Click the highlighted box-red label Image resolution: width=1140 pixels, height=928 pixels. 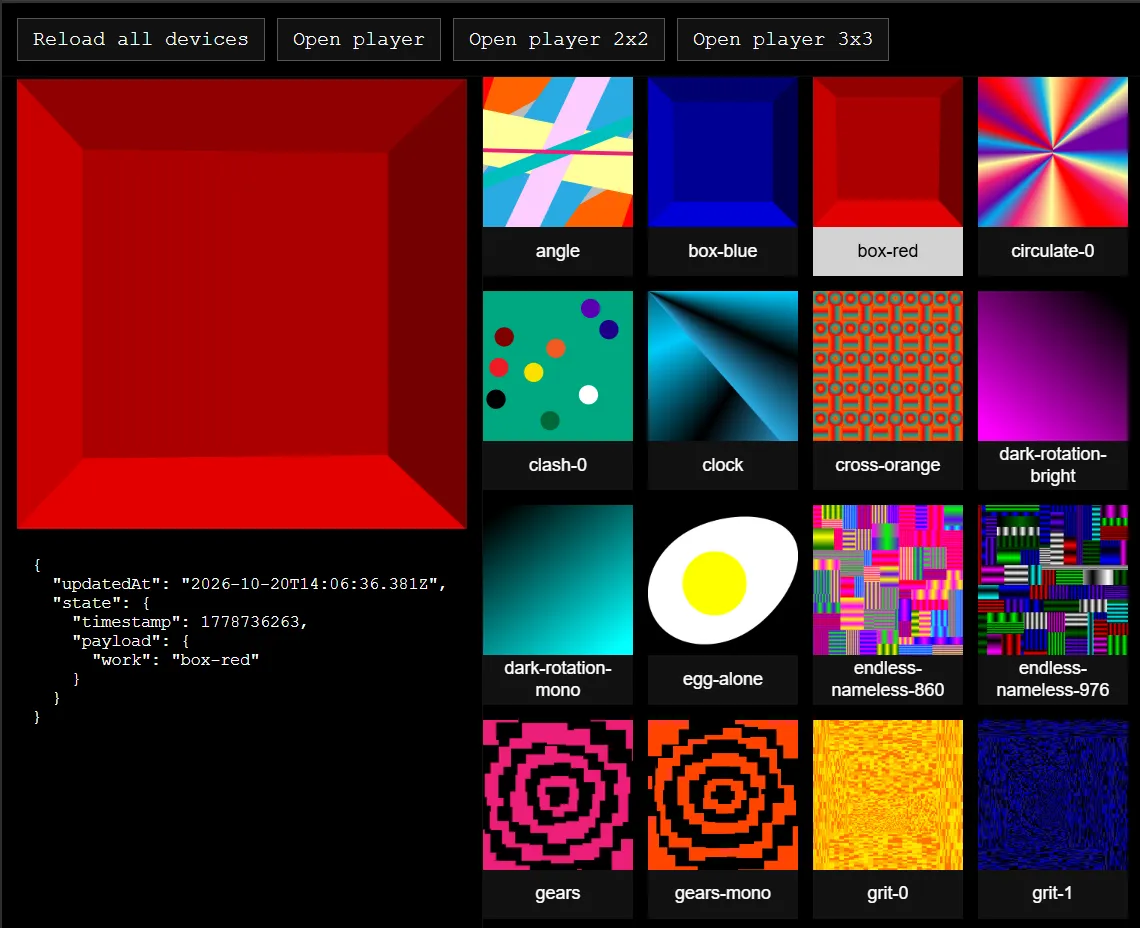(x=888, y=251)
